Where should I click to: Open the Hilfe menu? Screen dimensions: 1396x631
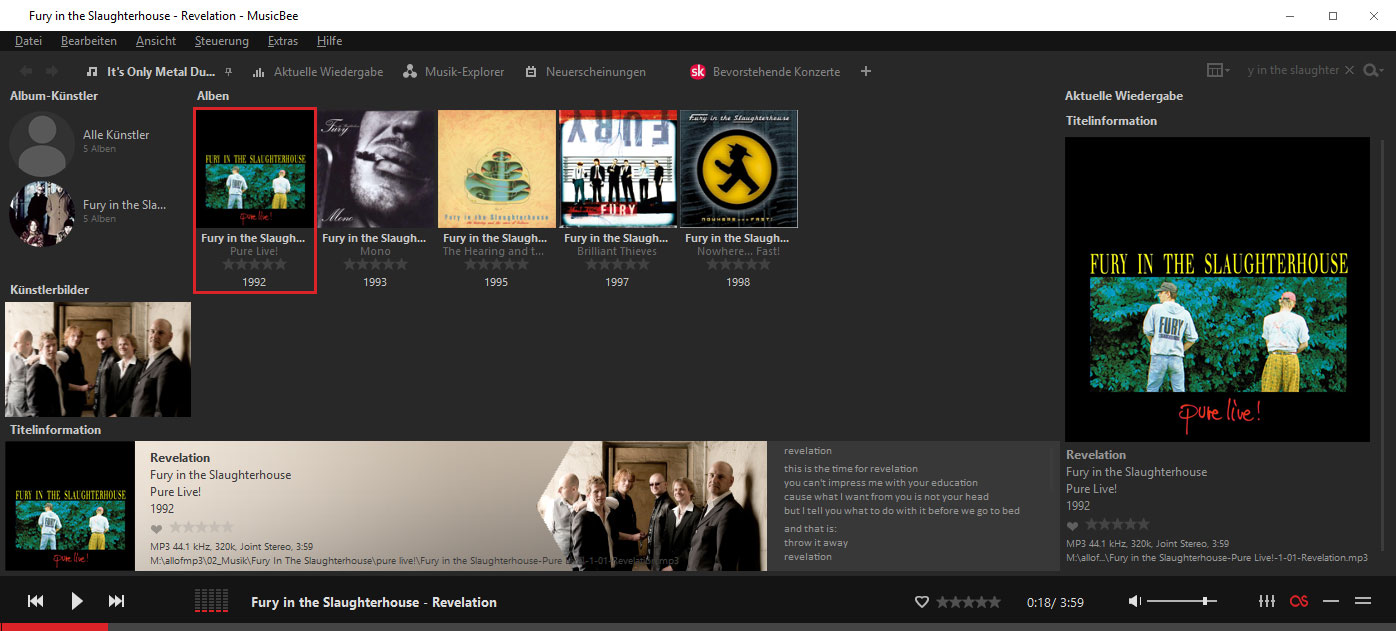[329, 41]
